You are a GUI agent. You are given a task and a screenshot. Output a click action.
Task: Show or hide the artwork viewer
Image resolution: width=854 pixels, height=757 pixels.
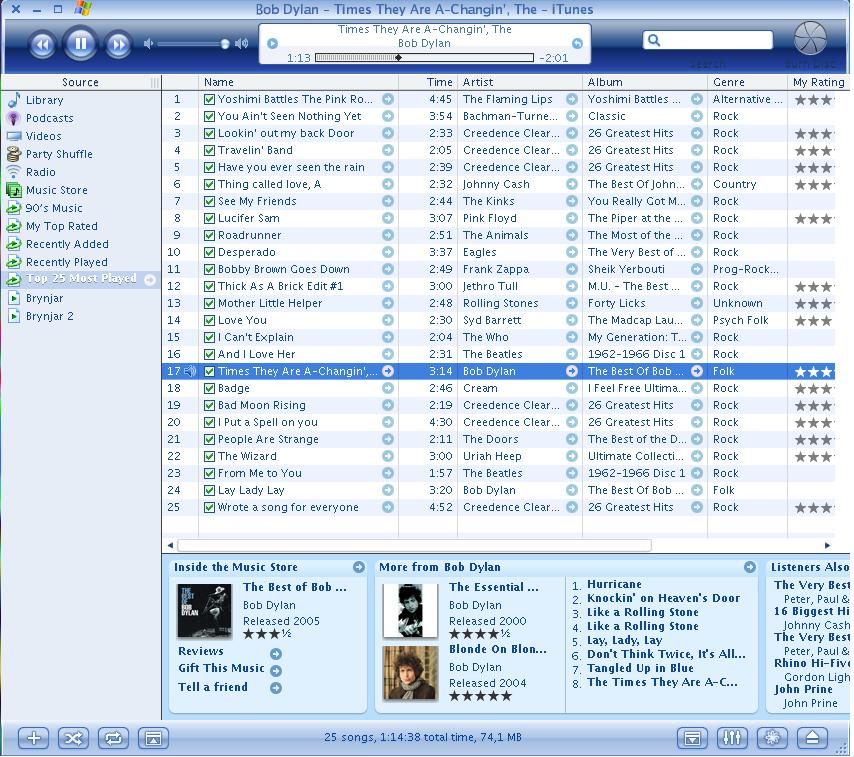click(x=153, y=738)
